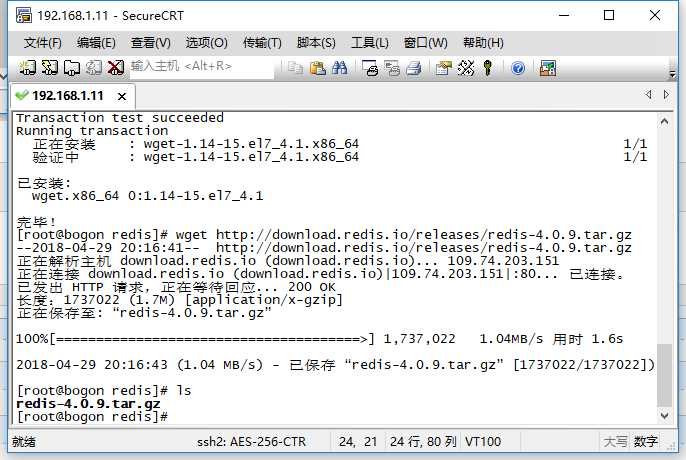Image resolution: width=686 pixels, height=460 pixels.
Task: Open the 工具(L) menu
Action: [x=370, y=43]
